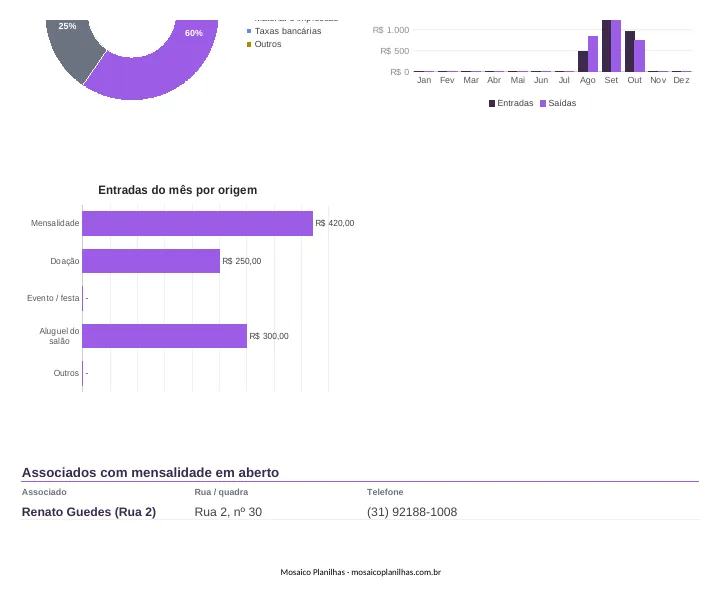Viewport: 719px width, 597px height.
Task: Select the phone number (31) 92188-1008
Action: [412, 512]
